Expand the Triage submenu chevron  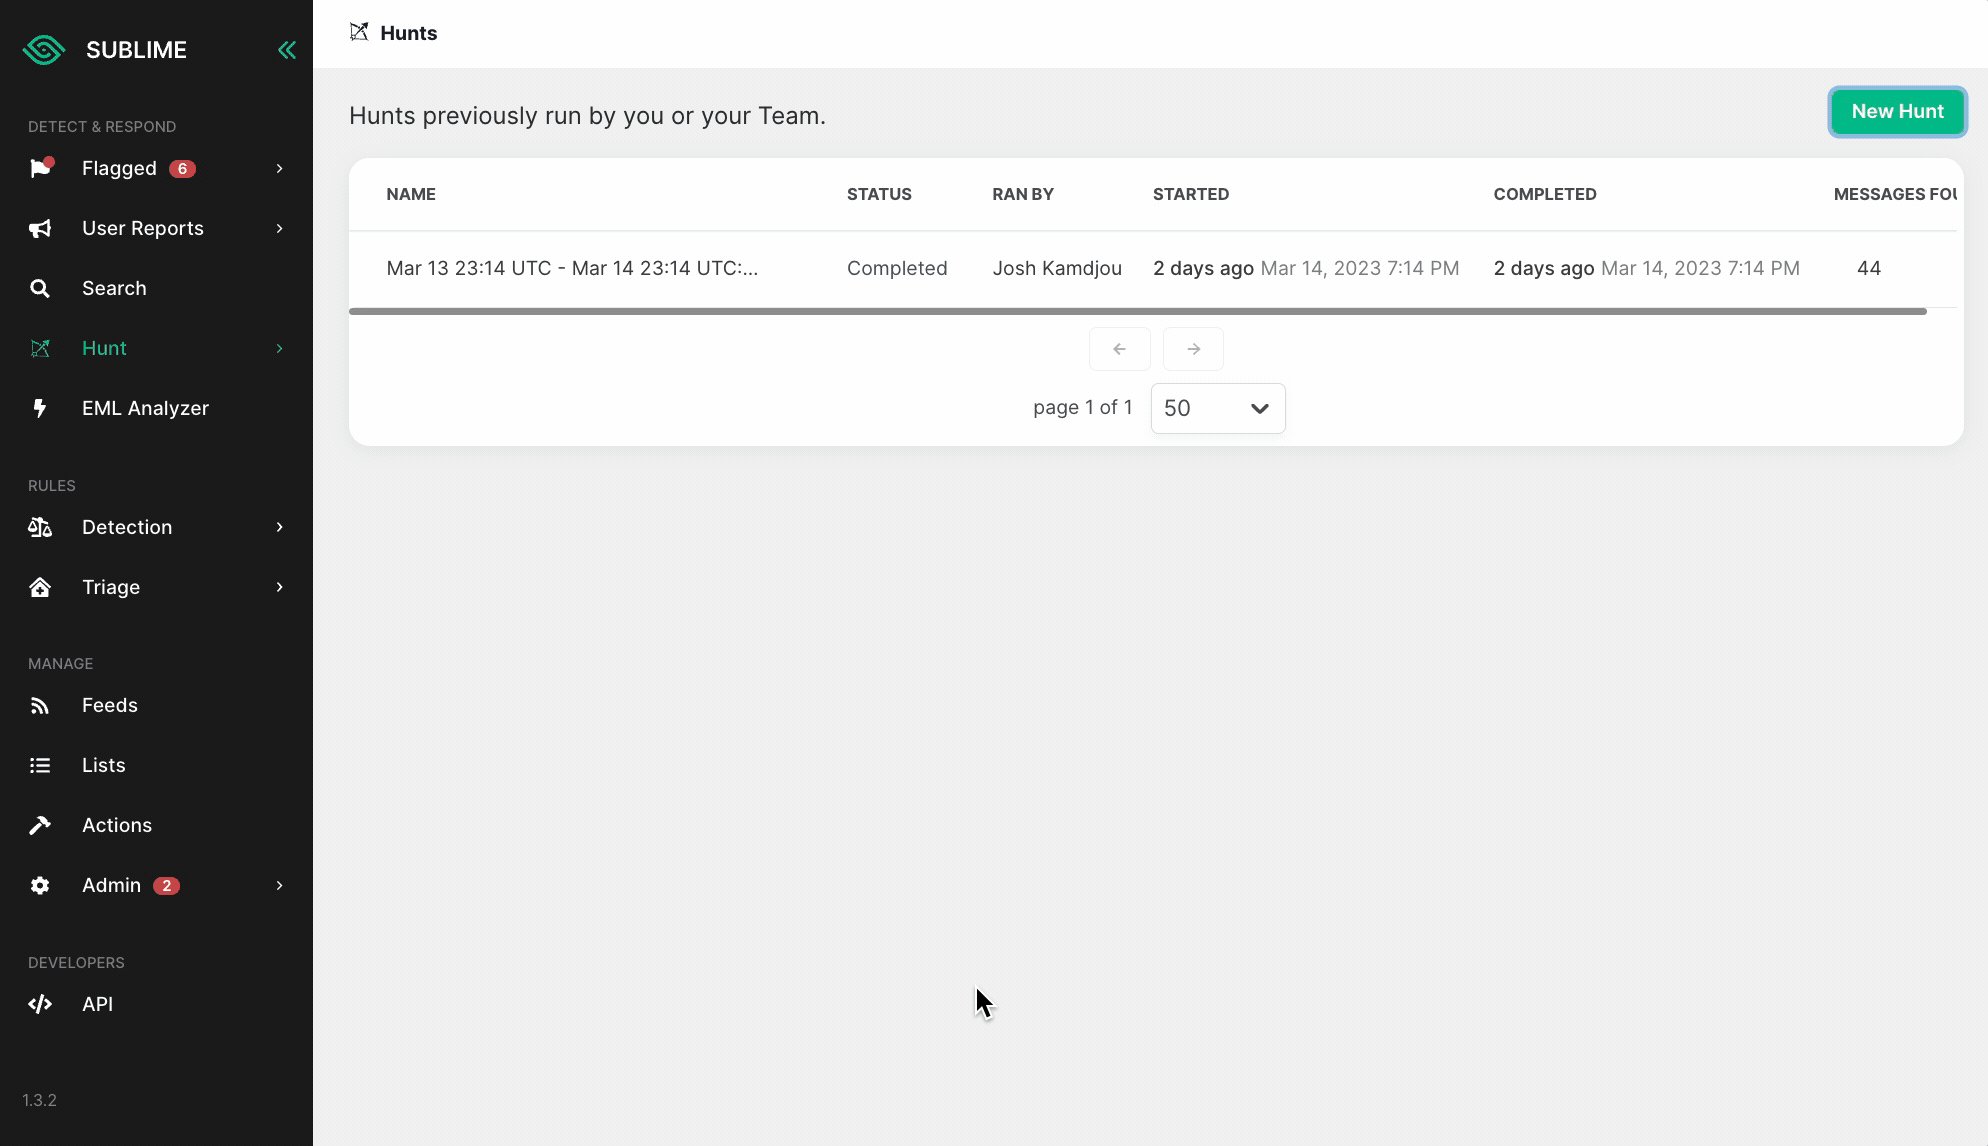(280, 587)
